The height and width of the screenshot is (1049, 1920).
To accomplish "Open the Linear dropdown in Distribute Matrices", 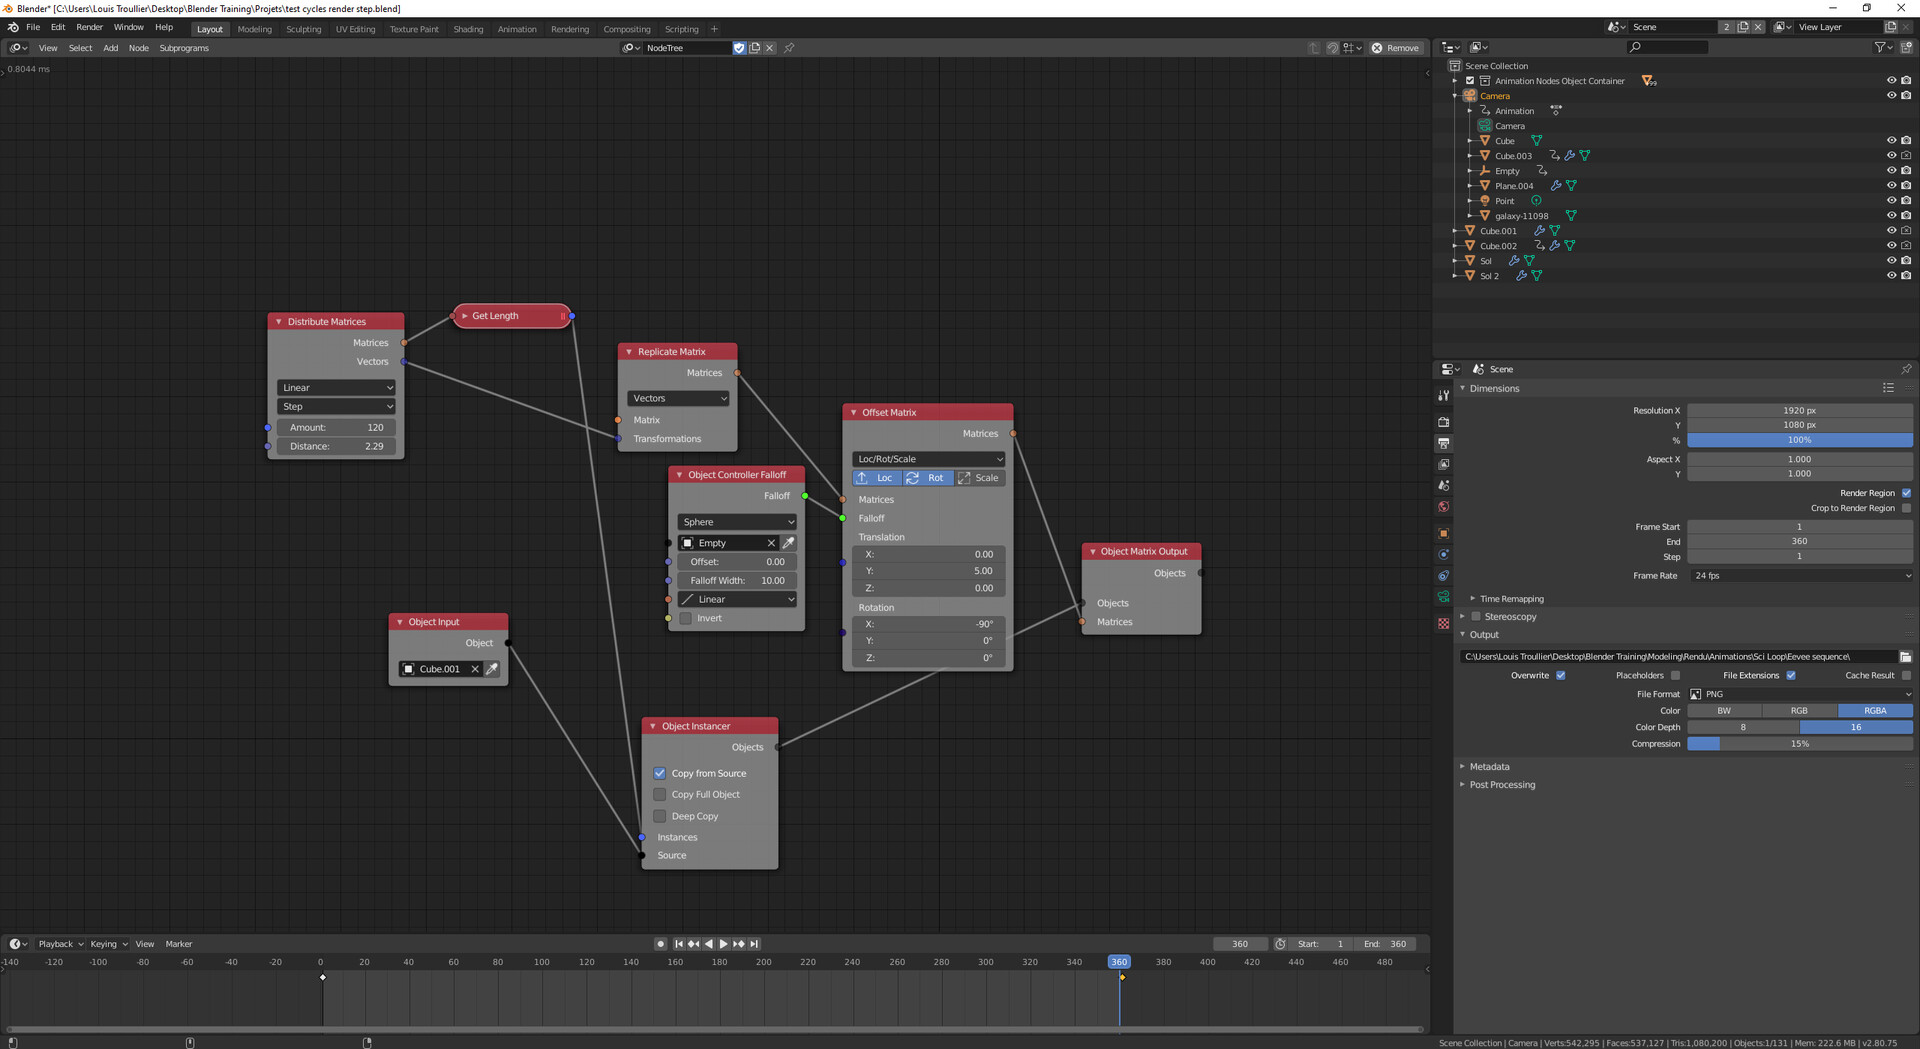I will point(336,388).
